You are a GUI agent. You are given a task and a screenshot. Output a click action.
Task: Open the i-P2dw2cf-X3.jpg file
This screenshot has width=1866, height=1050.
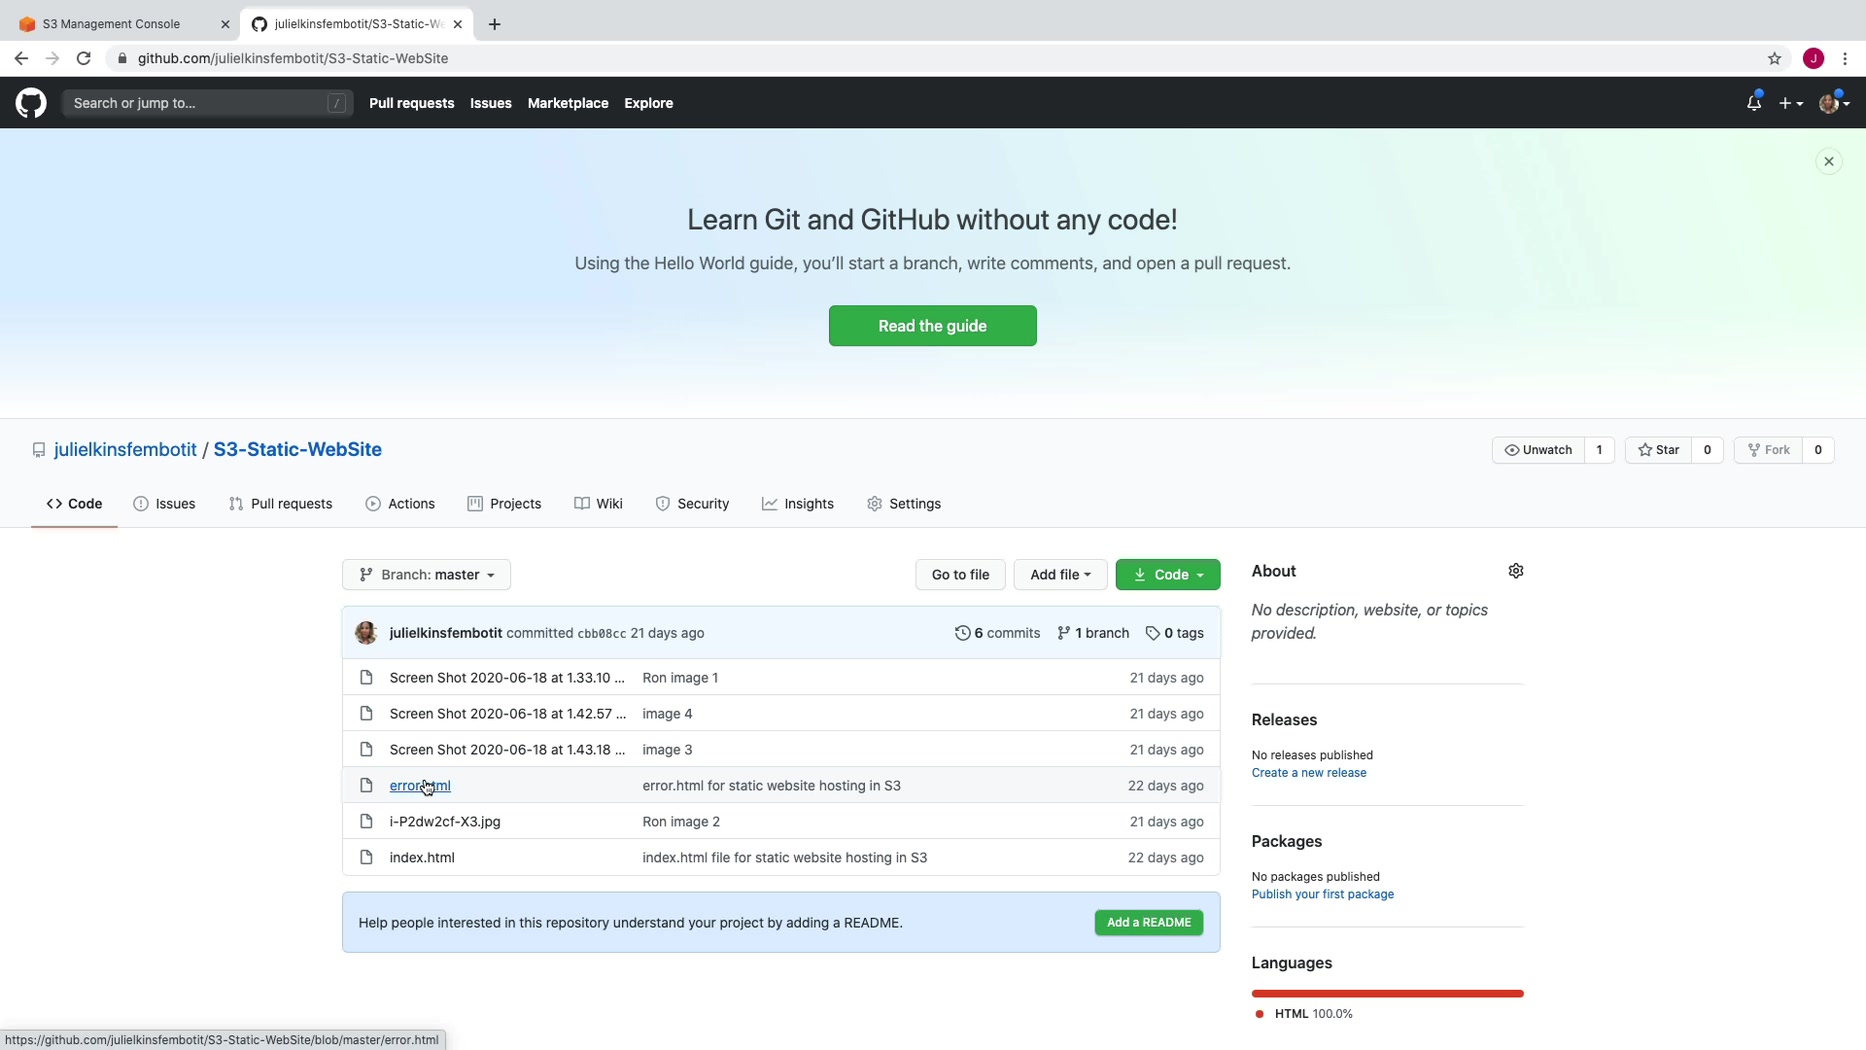click(x=445, y=822)
